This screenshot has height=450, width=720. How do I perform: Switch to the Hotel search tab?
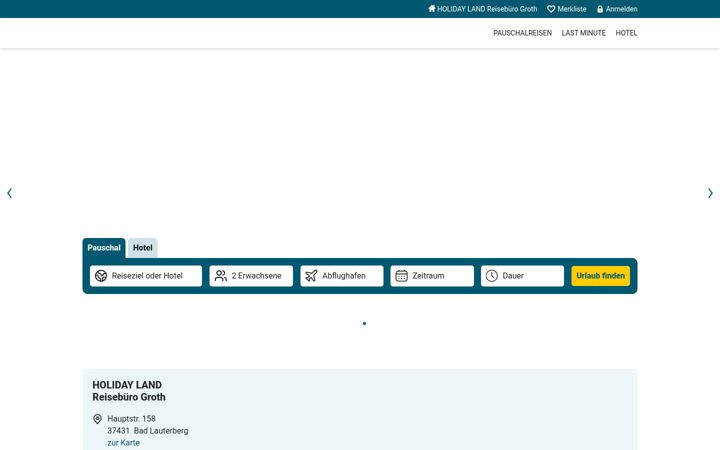143,248
